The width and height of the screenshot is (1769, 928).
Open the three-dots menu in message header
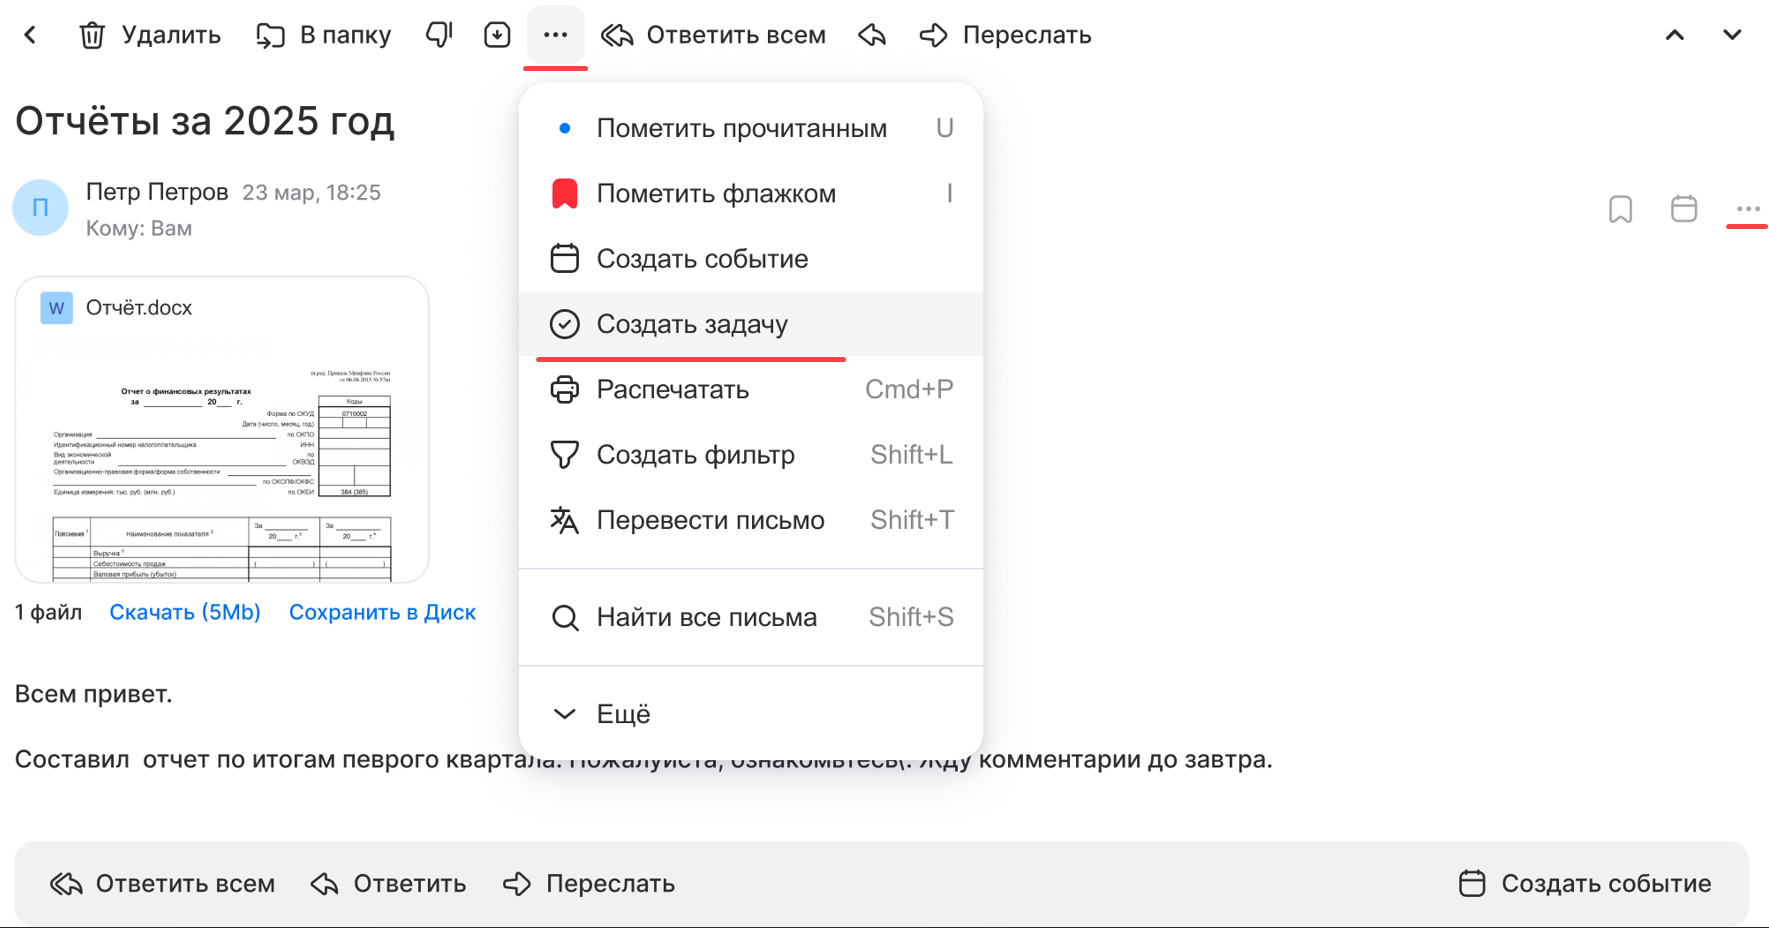pyautogui.click(x=1747, y=209)
